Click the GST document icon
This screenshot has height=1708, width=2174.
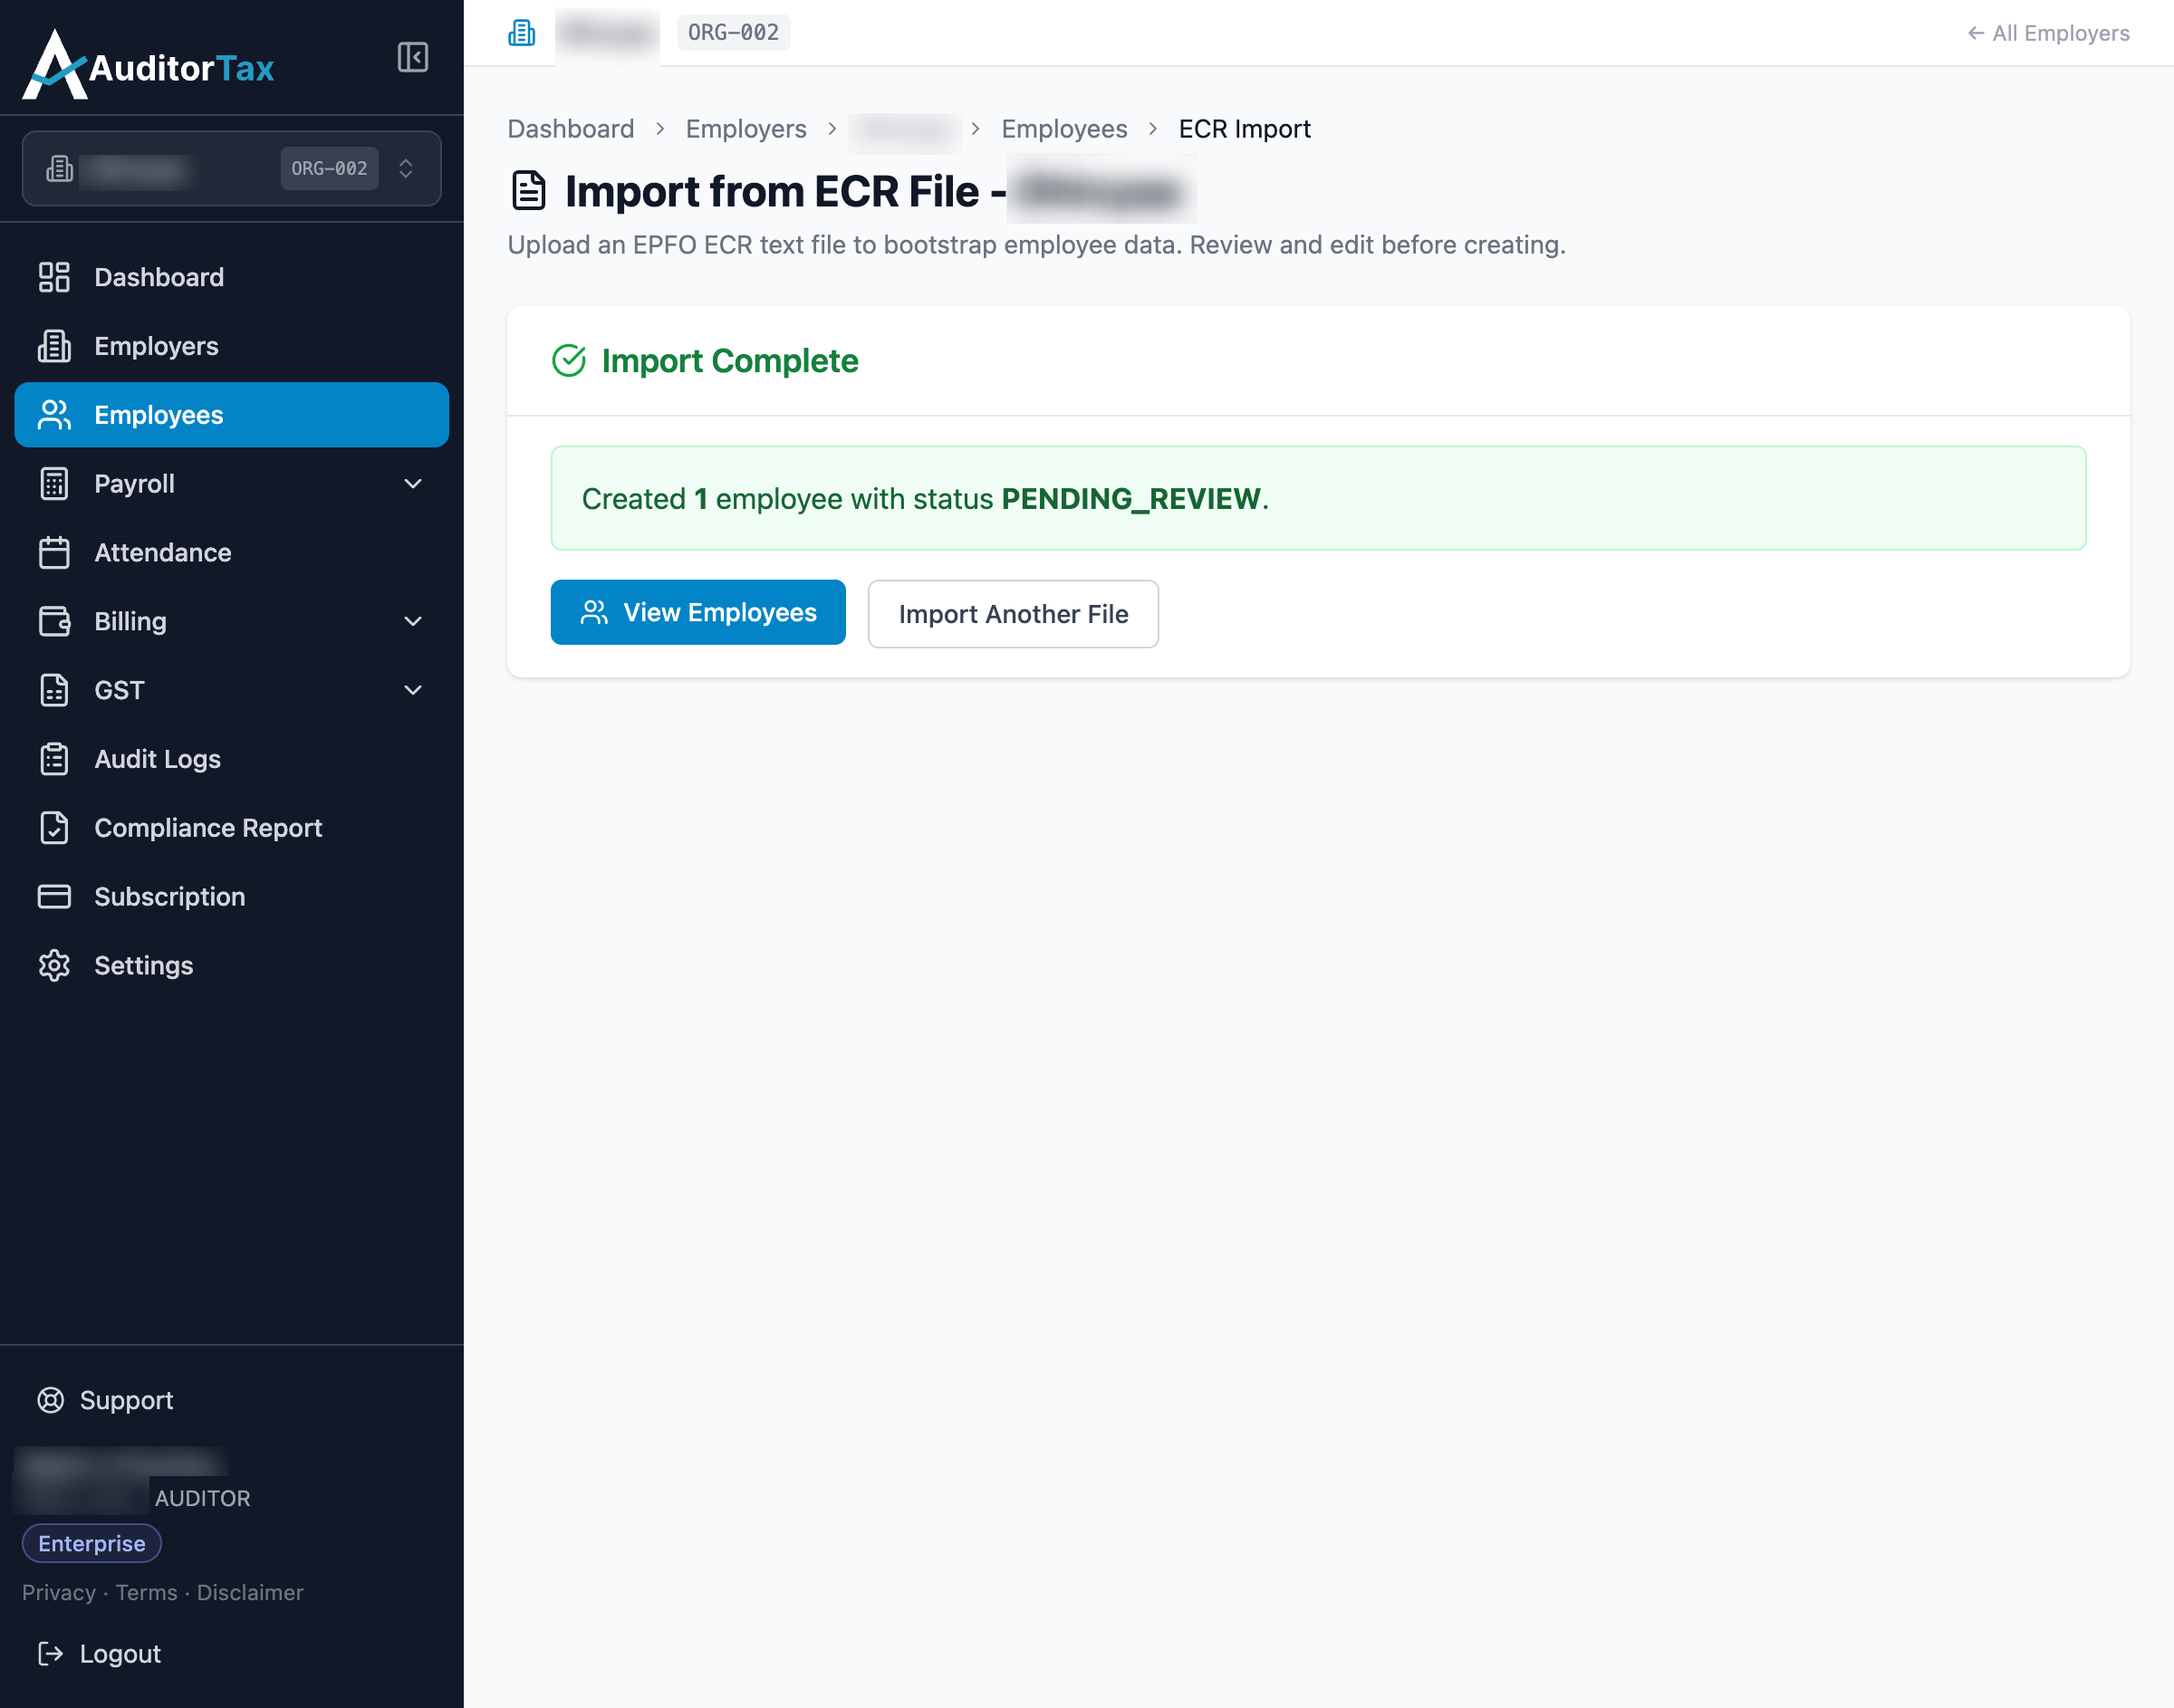click(54, 690)
